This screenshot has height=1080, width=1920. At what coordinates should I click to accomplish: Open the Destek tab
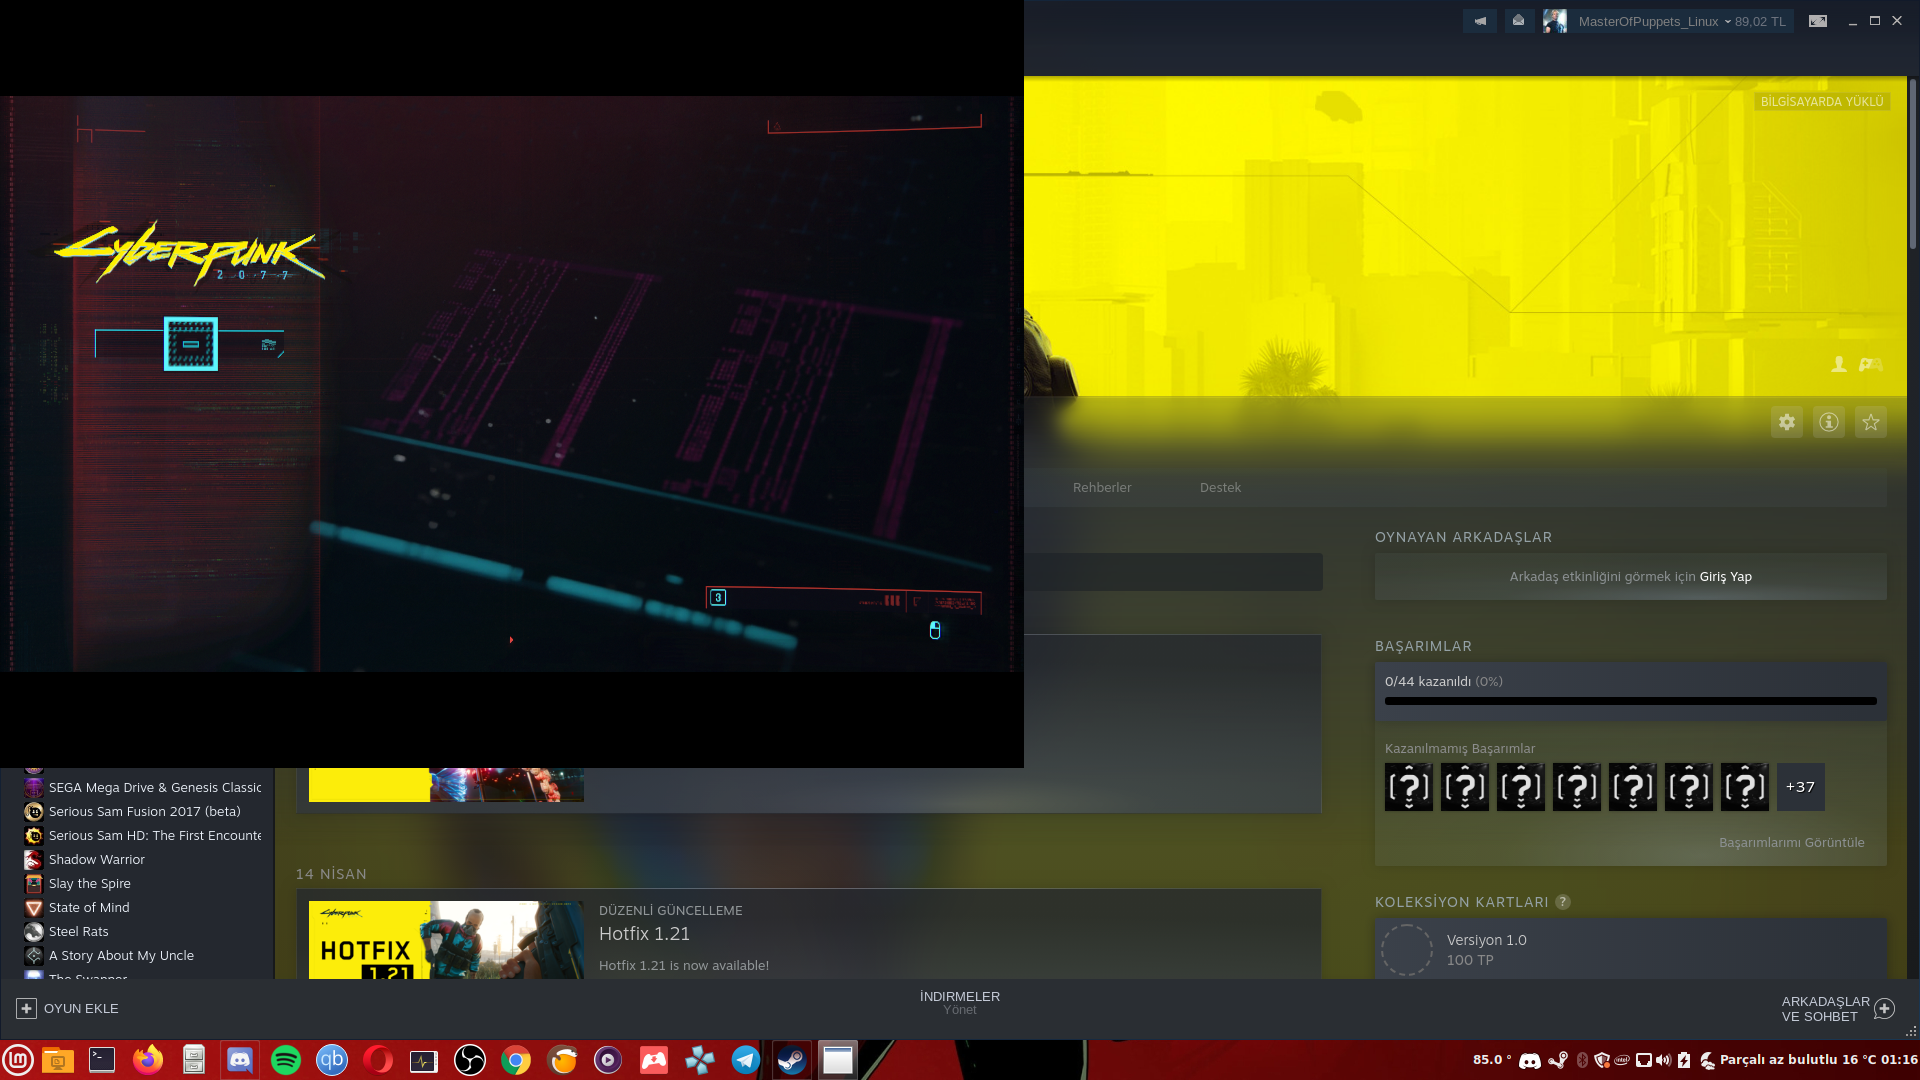[1220, 488]
